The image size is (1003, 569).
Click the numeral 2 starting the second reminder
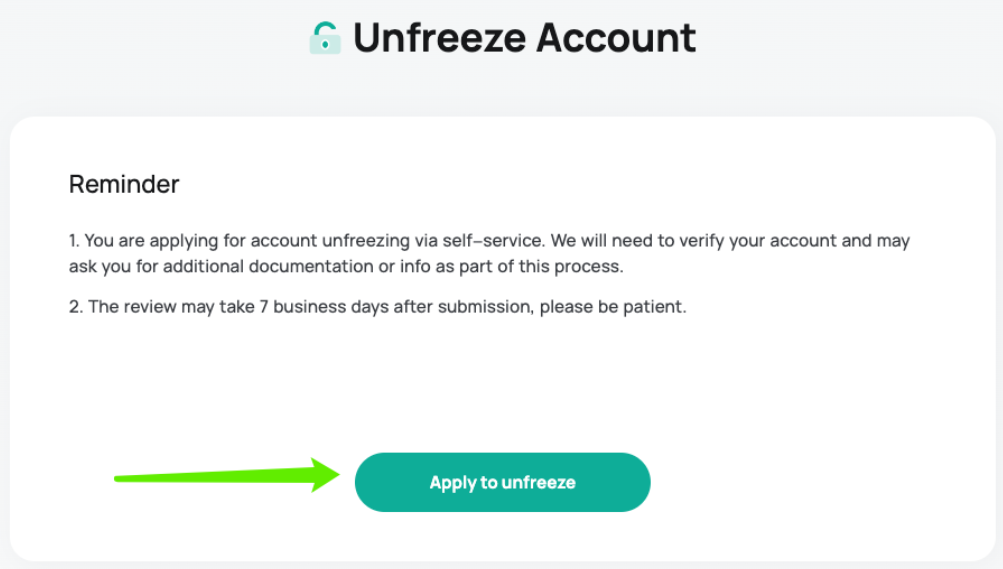point(75,307)
